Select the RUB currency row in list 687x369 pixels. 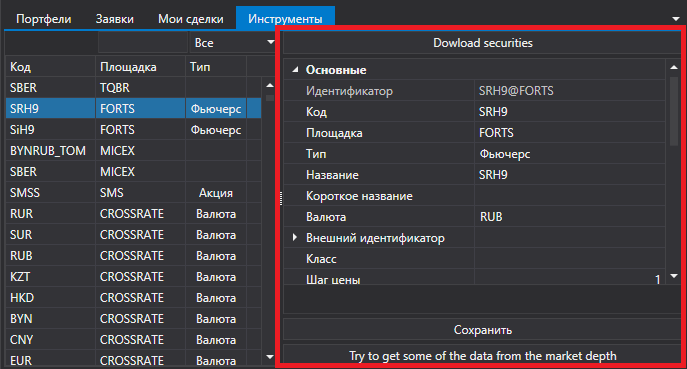coord(134,256)
